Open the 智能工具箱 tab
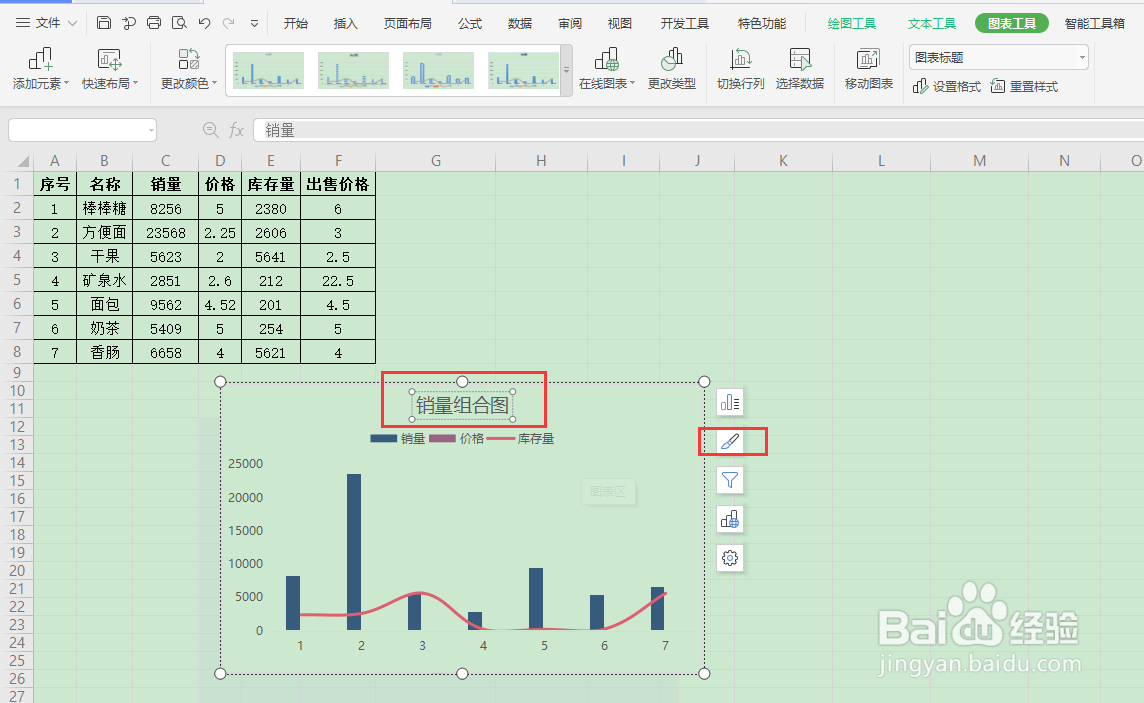This screenshot has height=703, width=1144. [x=1094, y=24]
